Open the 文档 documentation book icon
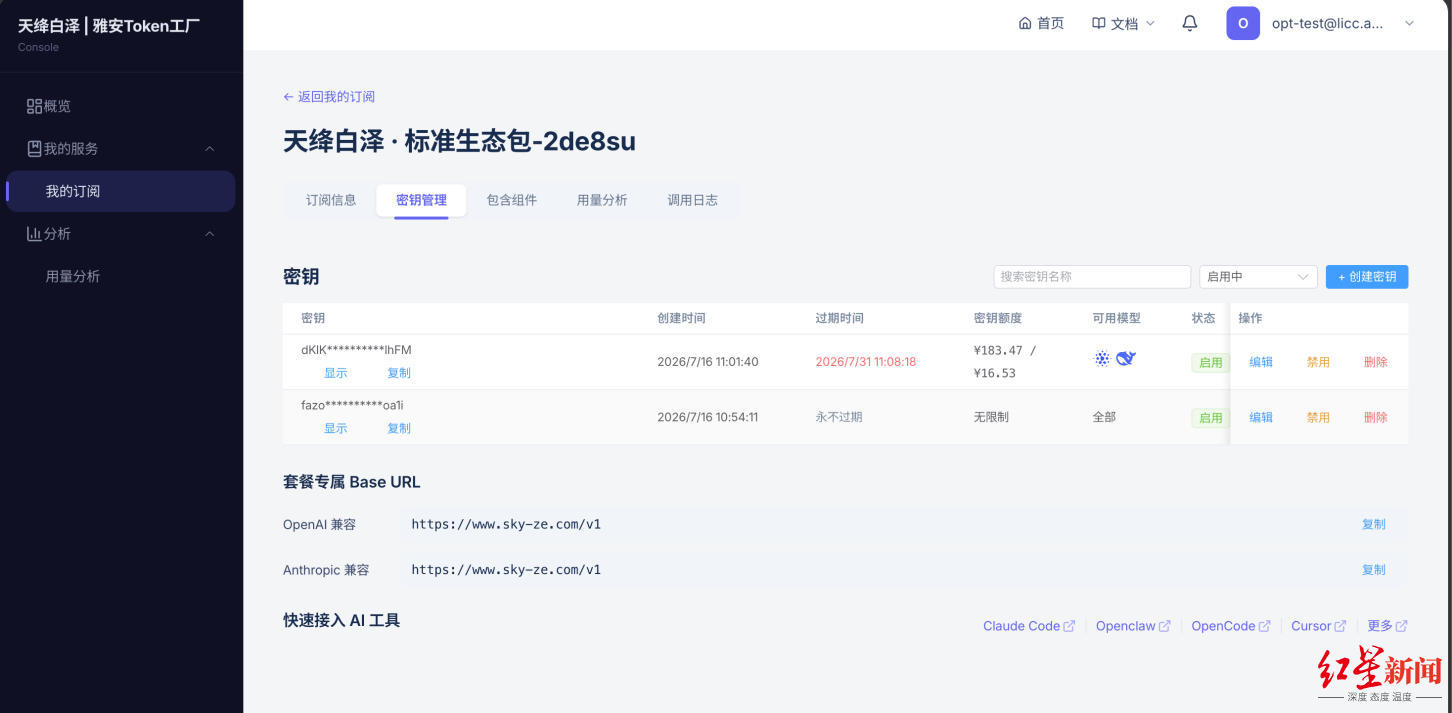Viewport: 1452px width, 713px height. 1099,23
